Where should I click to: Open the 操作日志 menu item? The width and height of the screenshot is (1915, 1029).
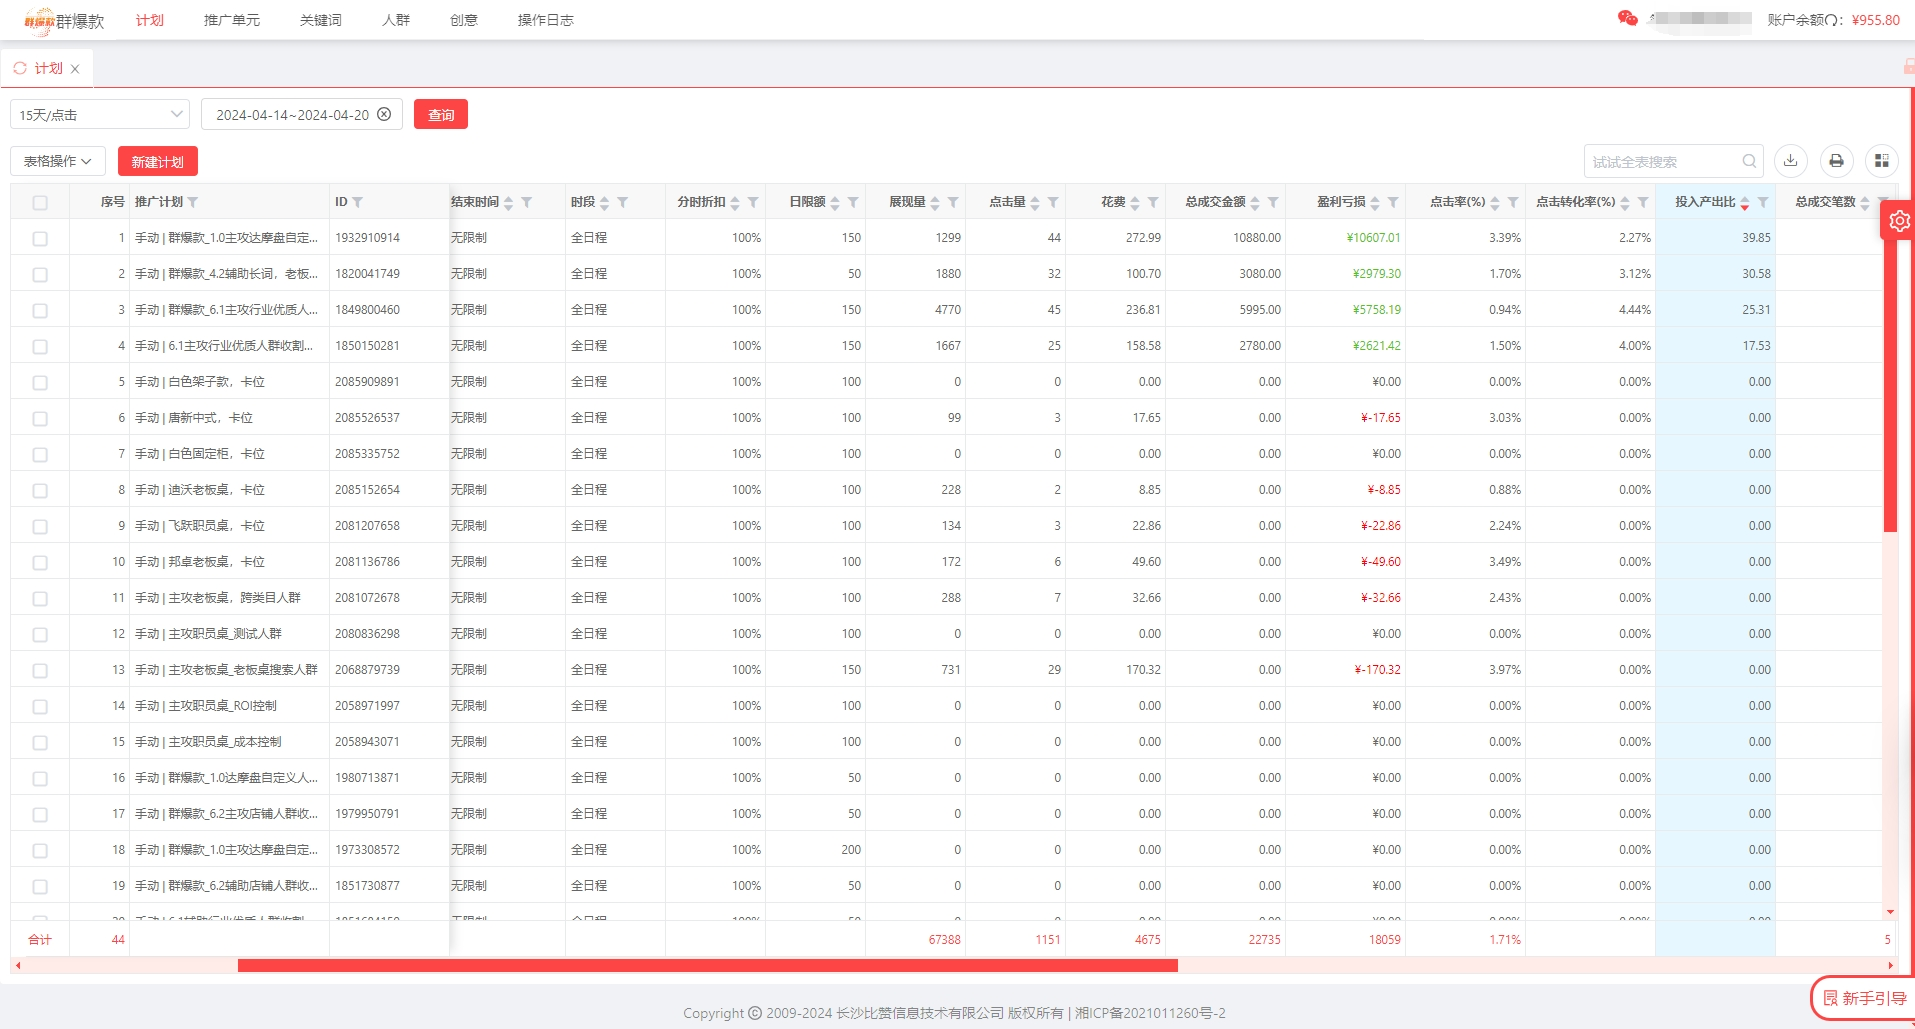[x=545, y=20]
